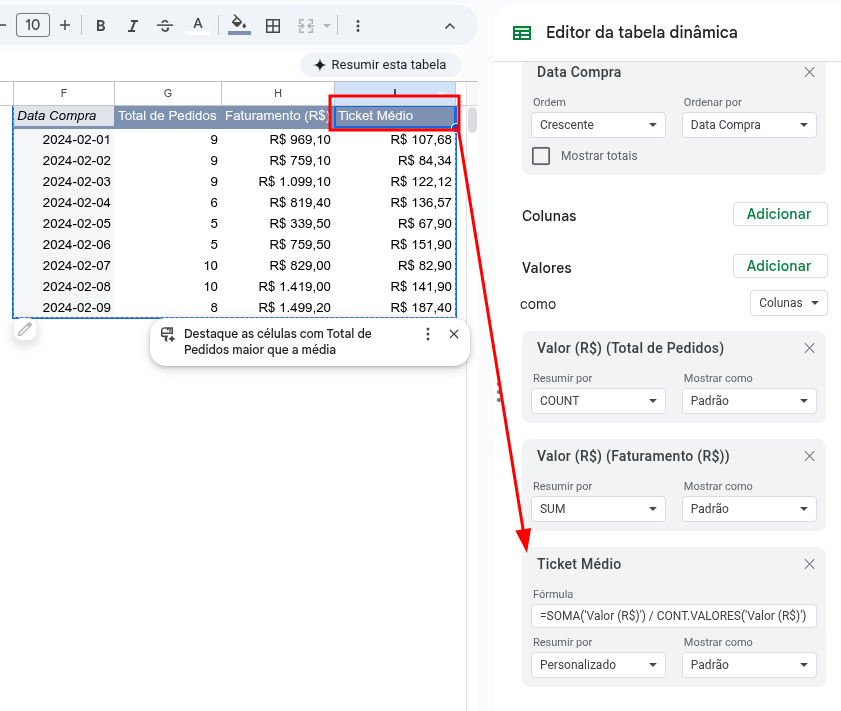The height and width of the screenshot is (711, 841).
Task: Edit the Ticket Médio formula field
Action: (673, 615)
